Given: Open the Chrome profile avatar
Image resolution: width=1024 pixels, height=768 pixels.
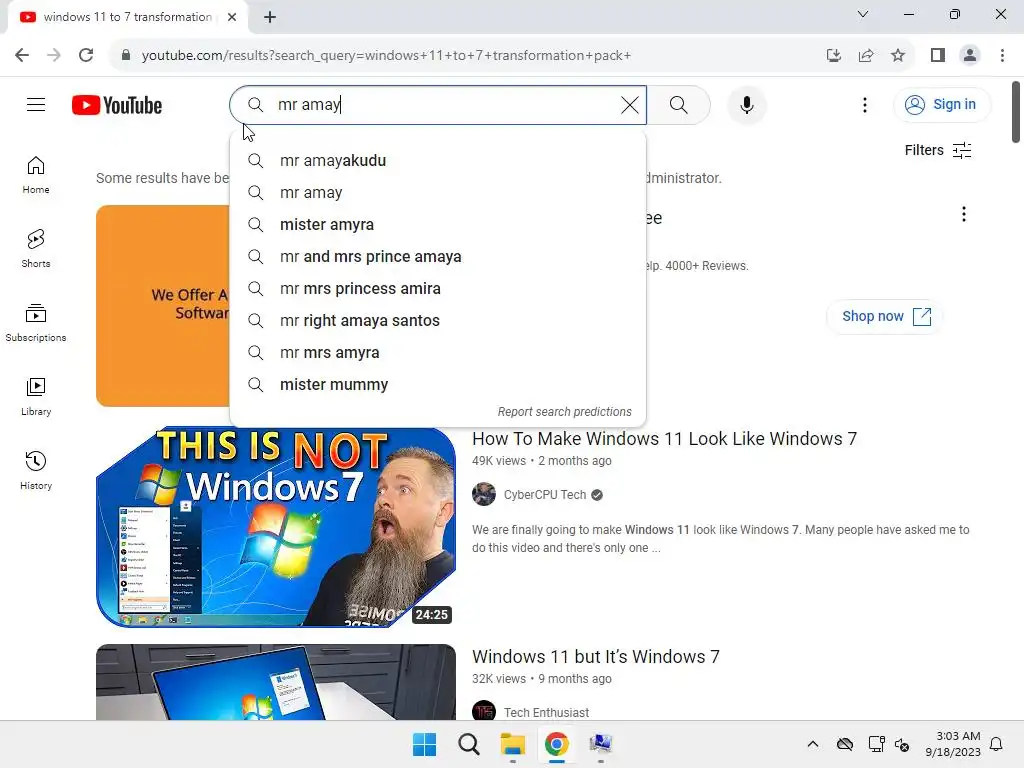Looking at the screenshot, I should (970, 56).
